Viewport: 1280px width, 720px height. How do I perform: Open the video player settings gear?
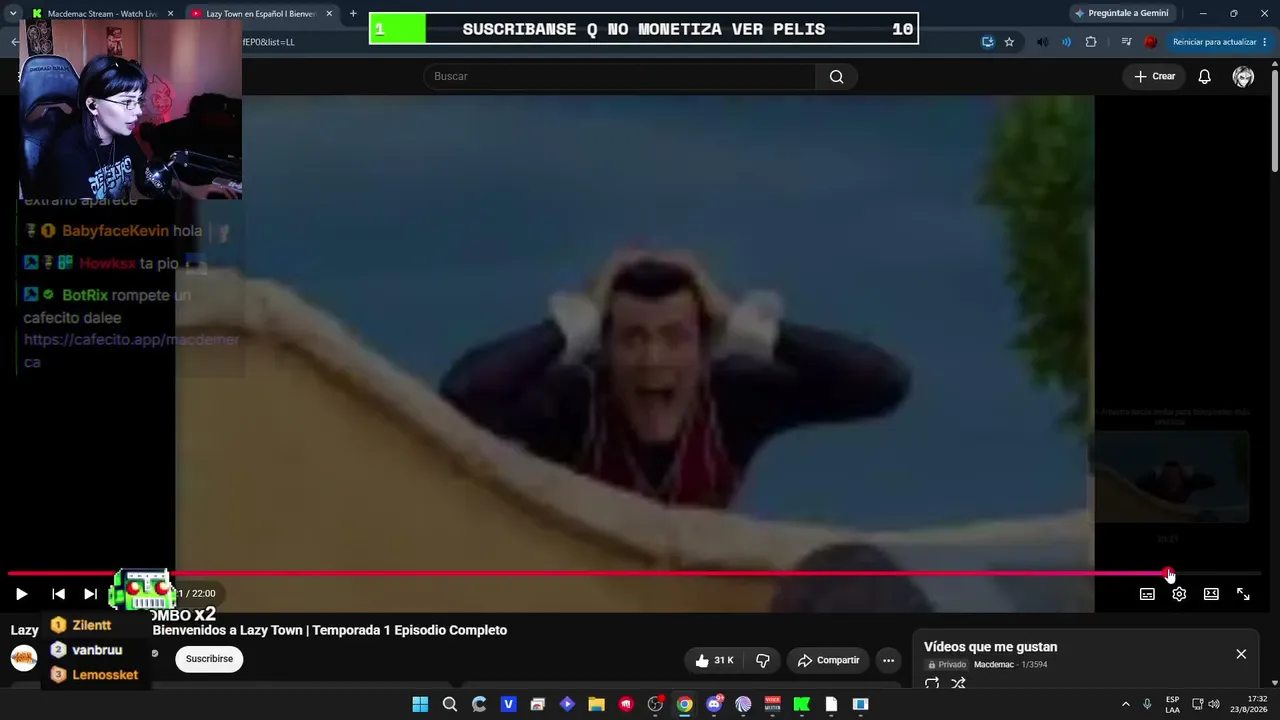[1179, 594]
